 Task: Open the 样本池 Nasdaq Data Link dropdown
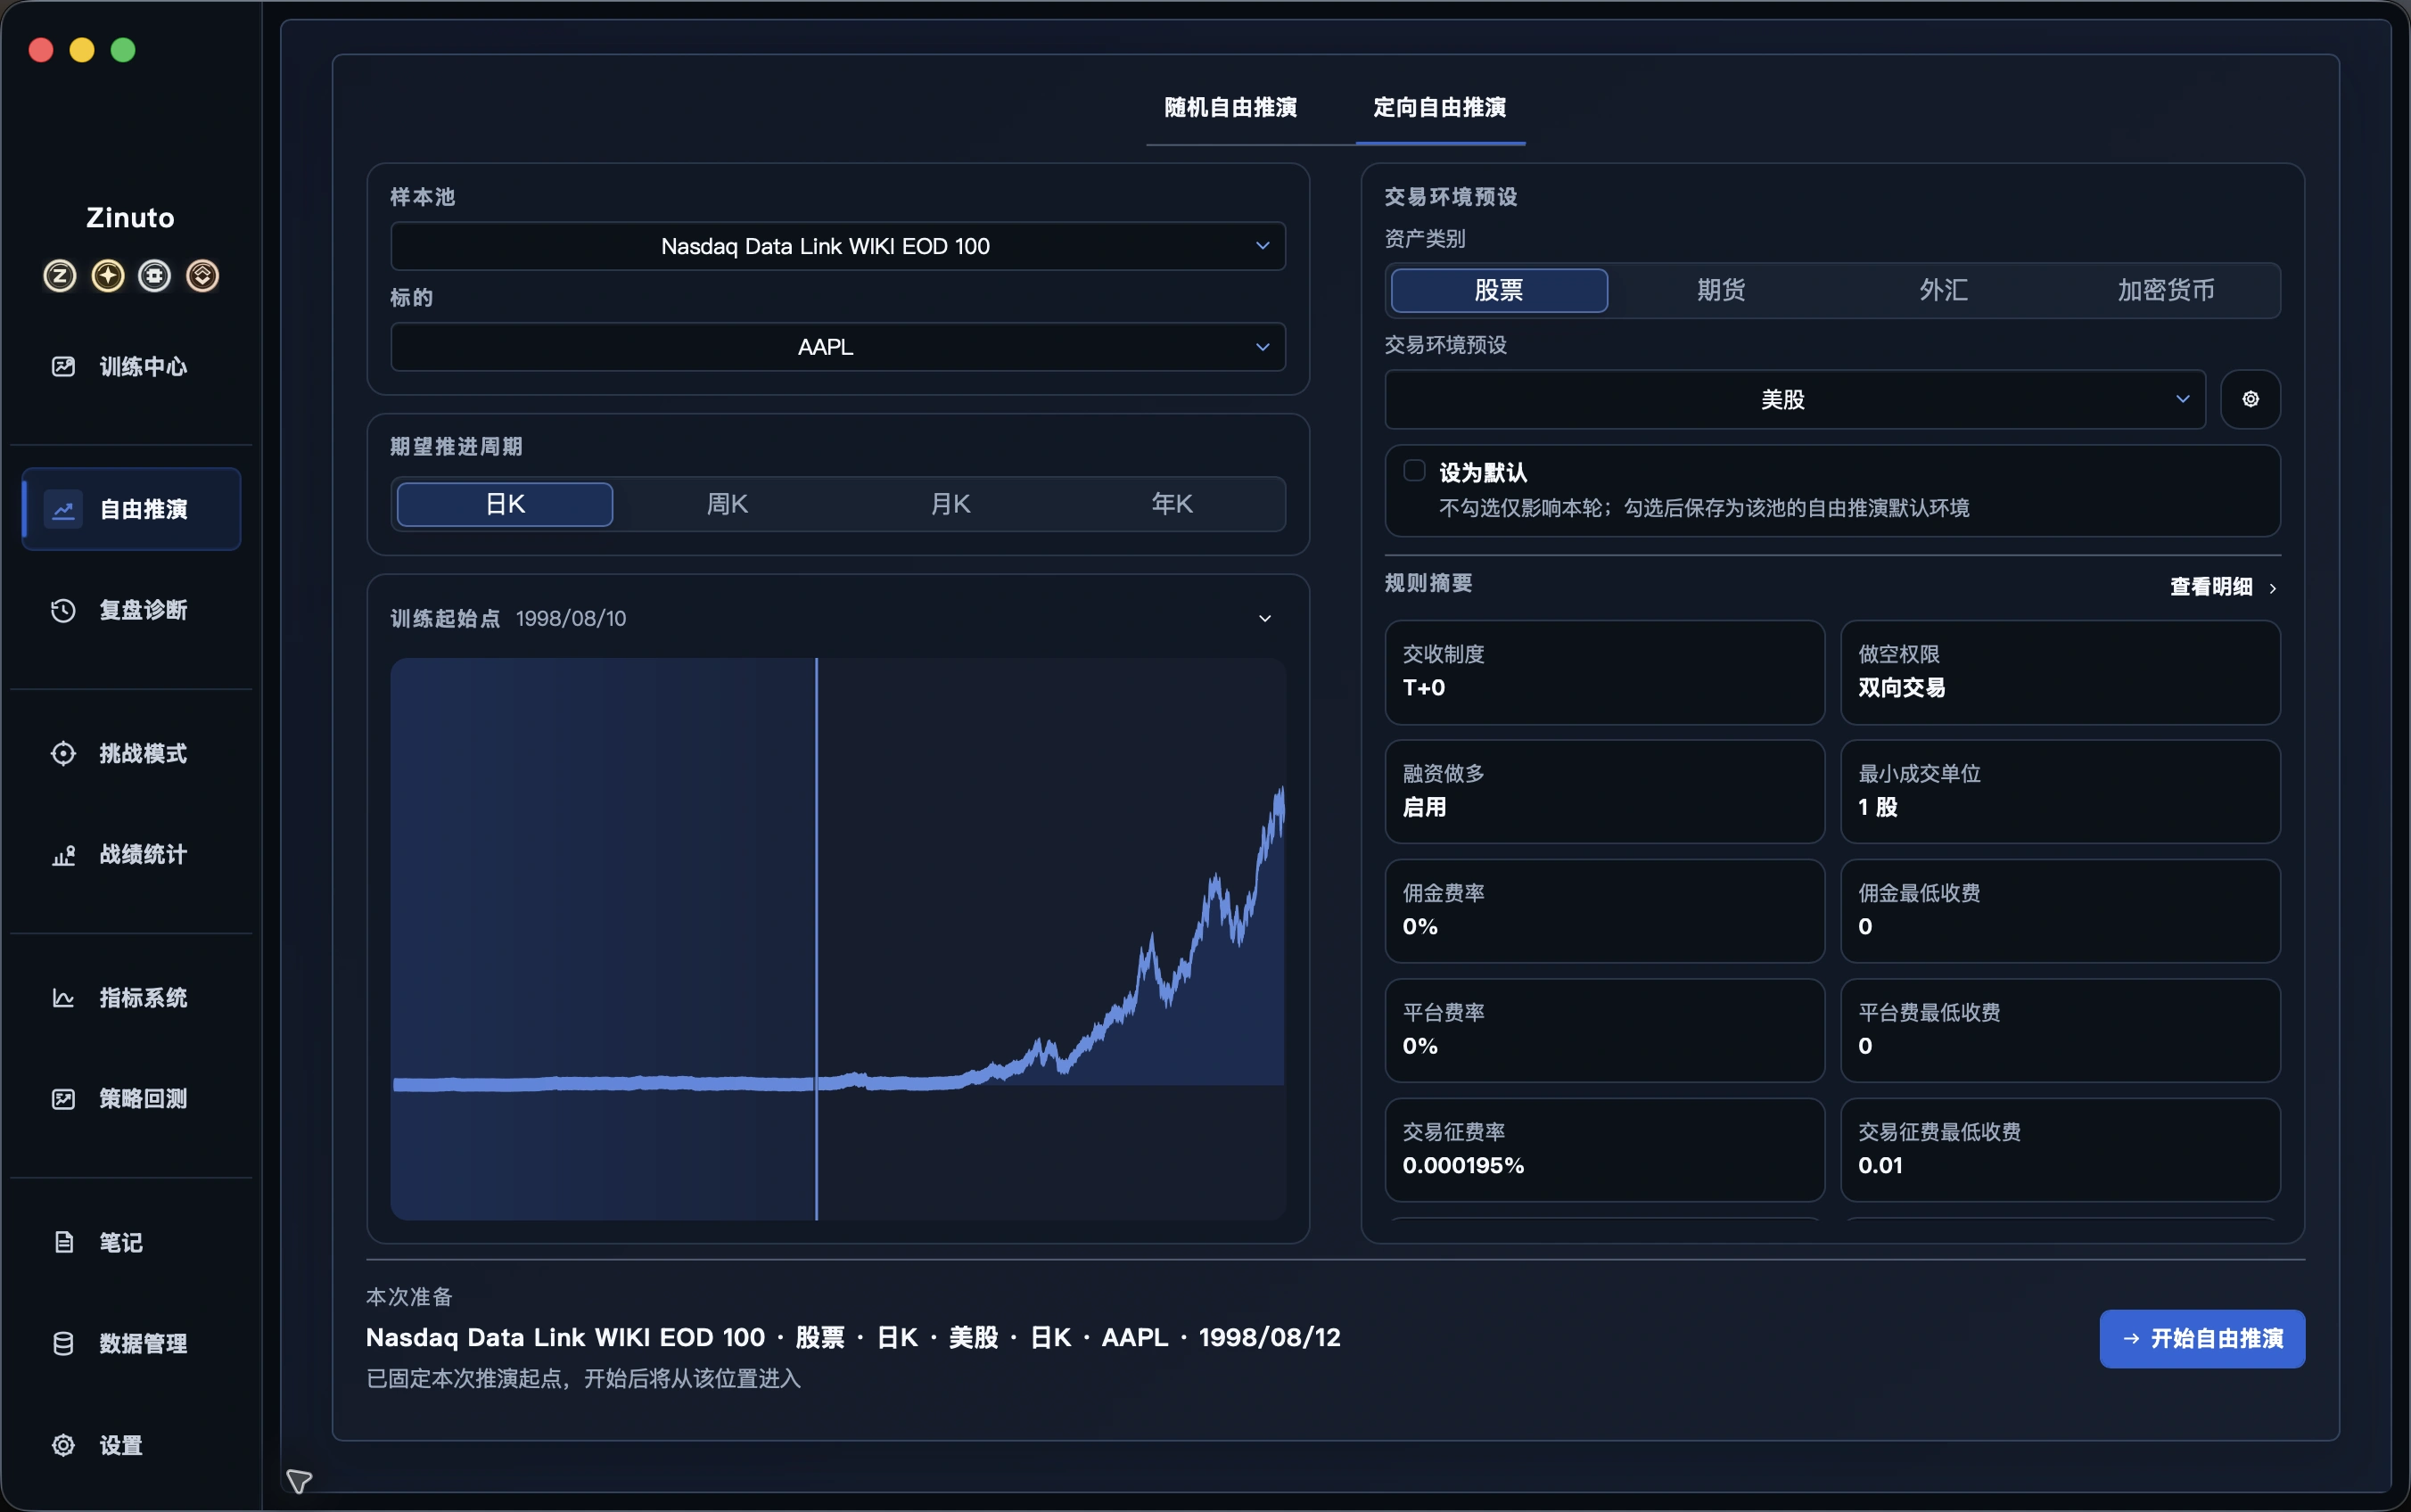tap(838, 246)
